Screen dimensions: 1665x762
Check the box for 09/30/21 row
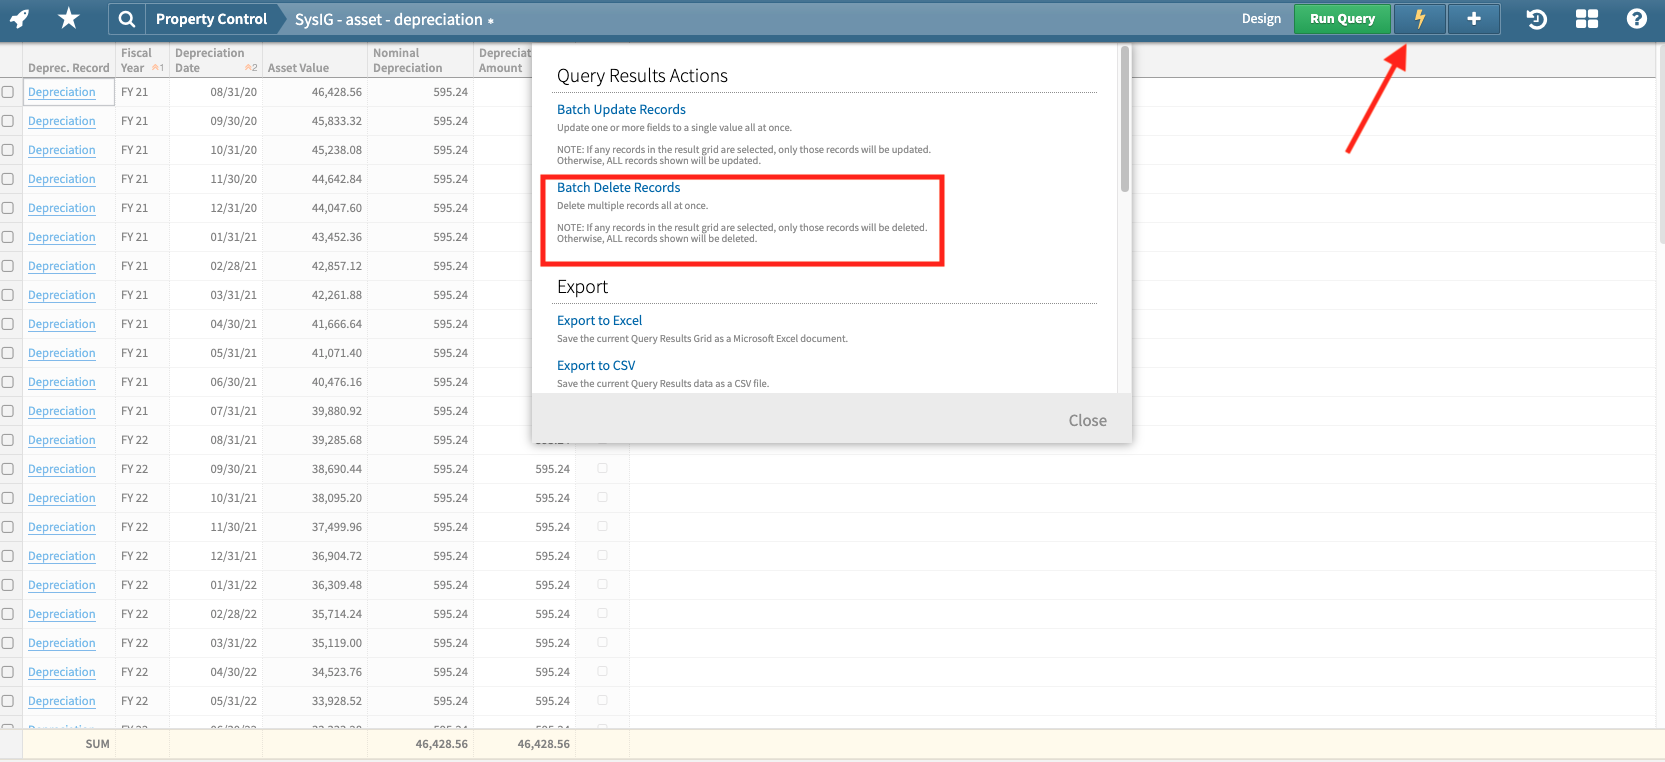8,469
